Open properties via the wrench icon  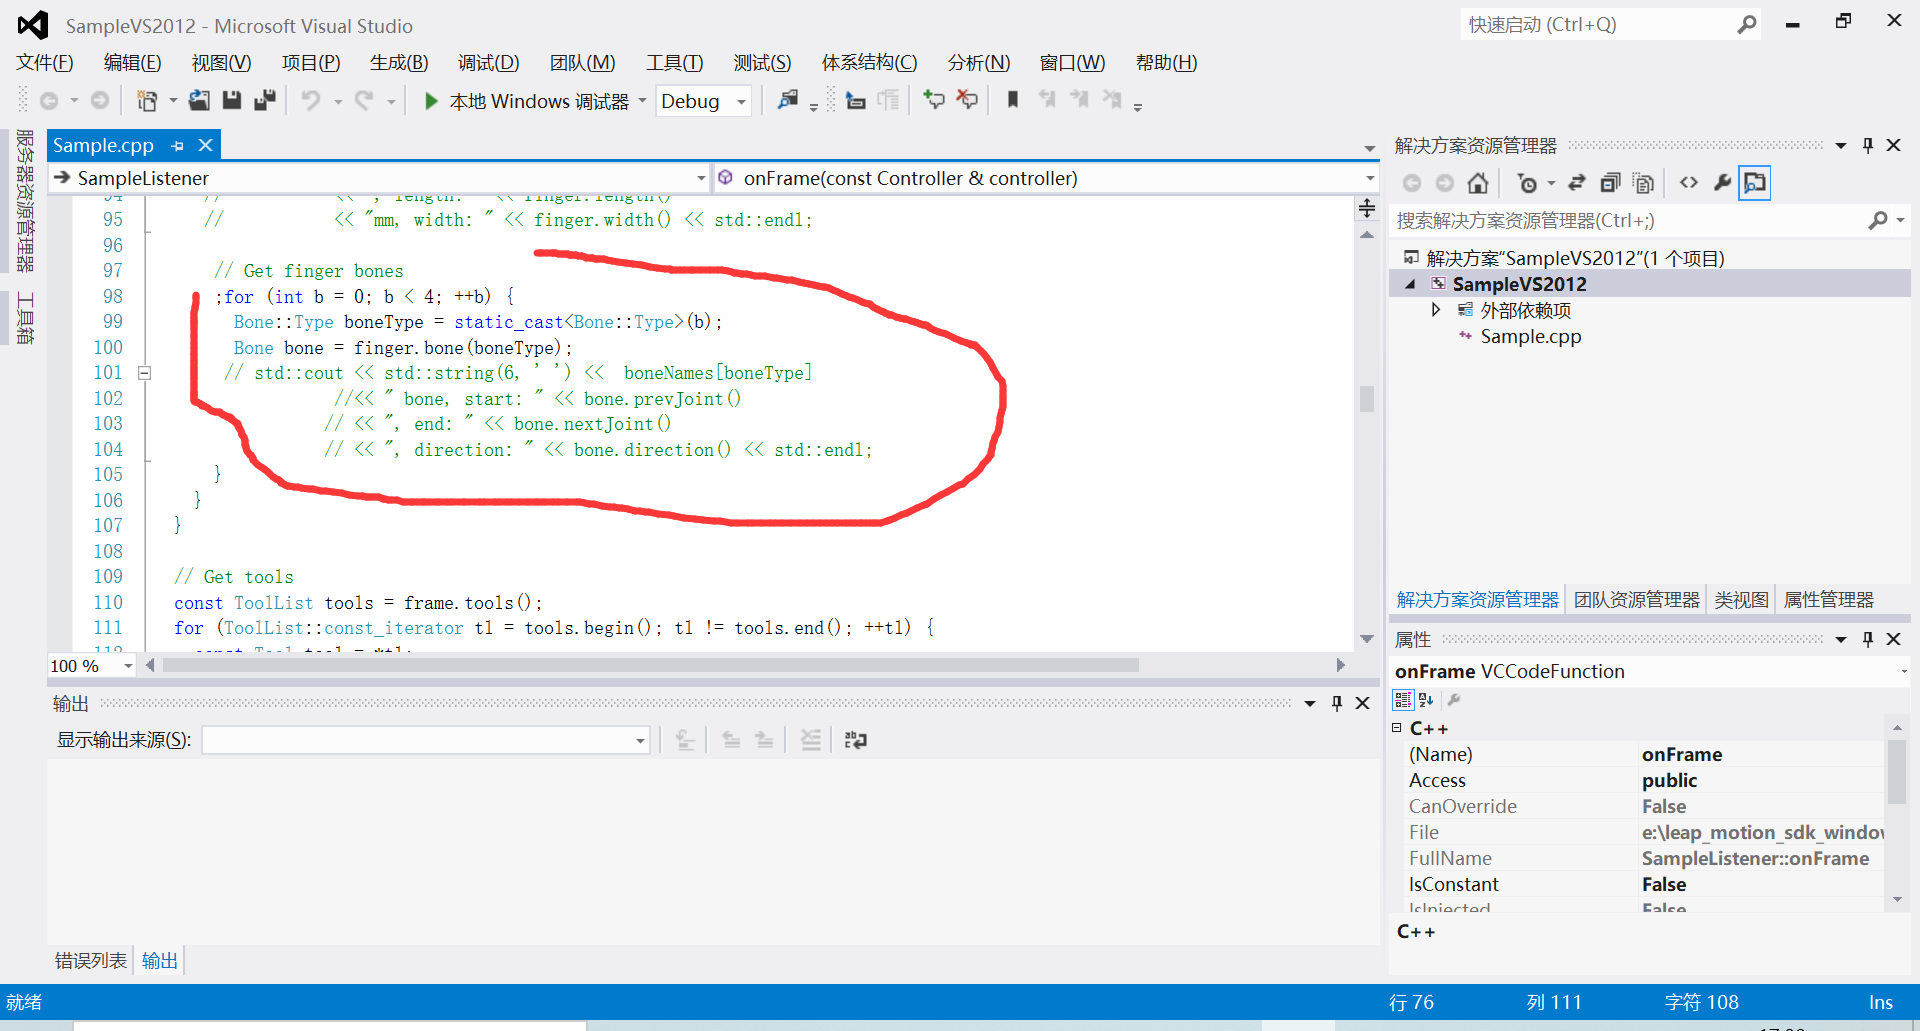pyautogui.click(x=1722, y=183)
